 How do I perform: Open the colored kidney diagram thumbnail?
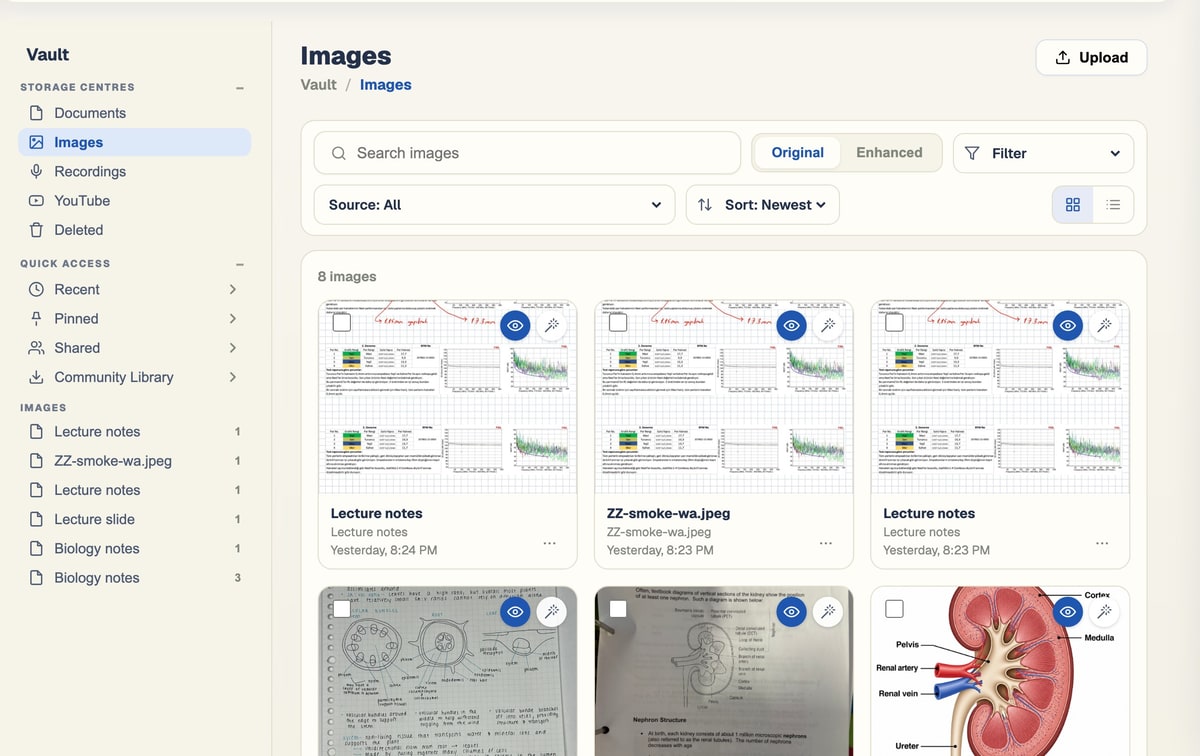click(1000, 671)
